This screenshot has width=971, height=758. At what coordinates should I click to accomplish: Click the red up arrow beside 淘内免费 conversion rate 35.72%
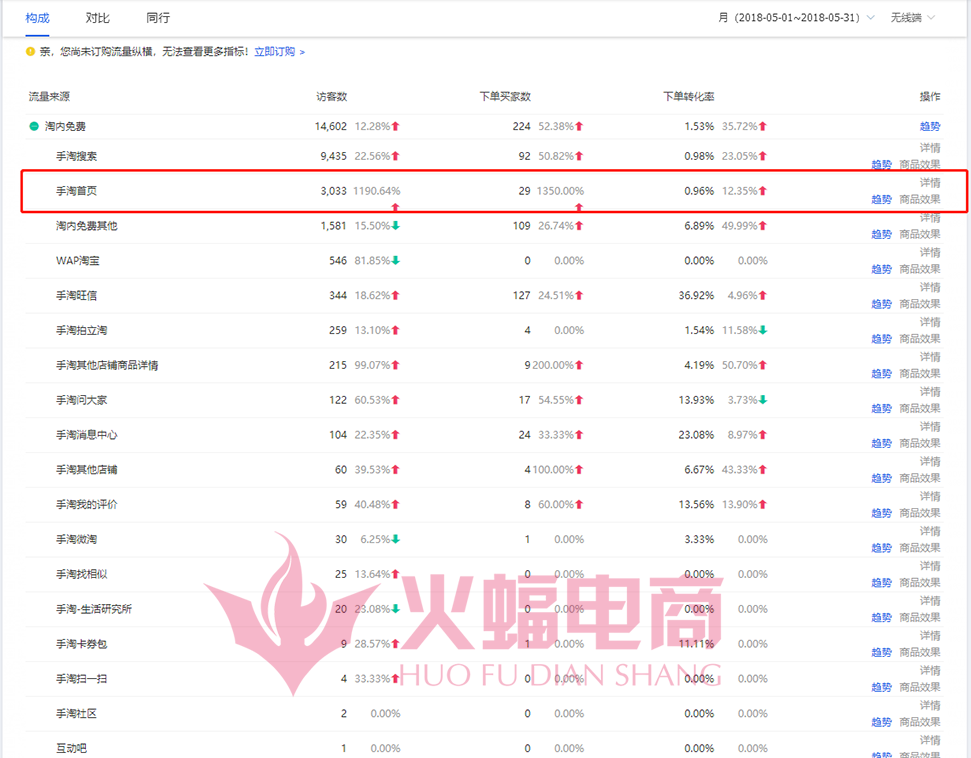[x=762, y=127]
